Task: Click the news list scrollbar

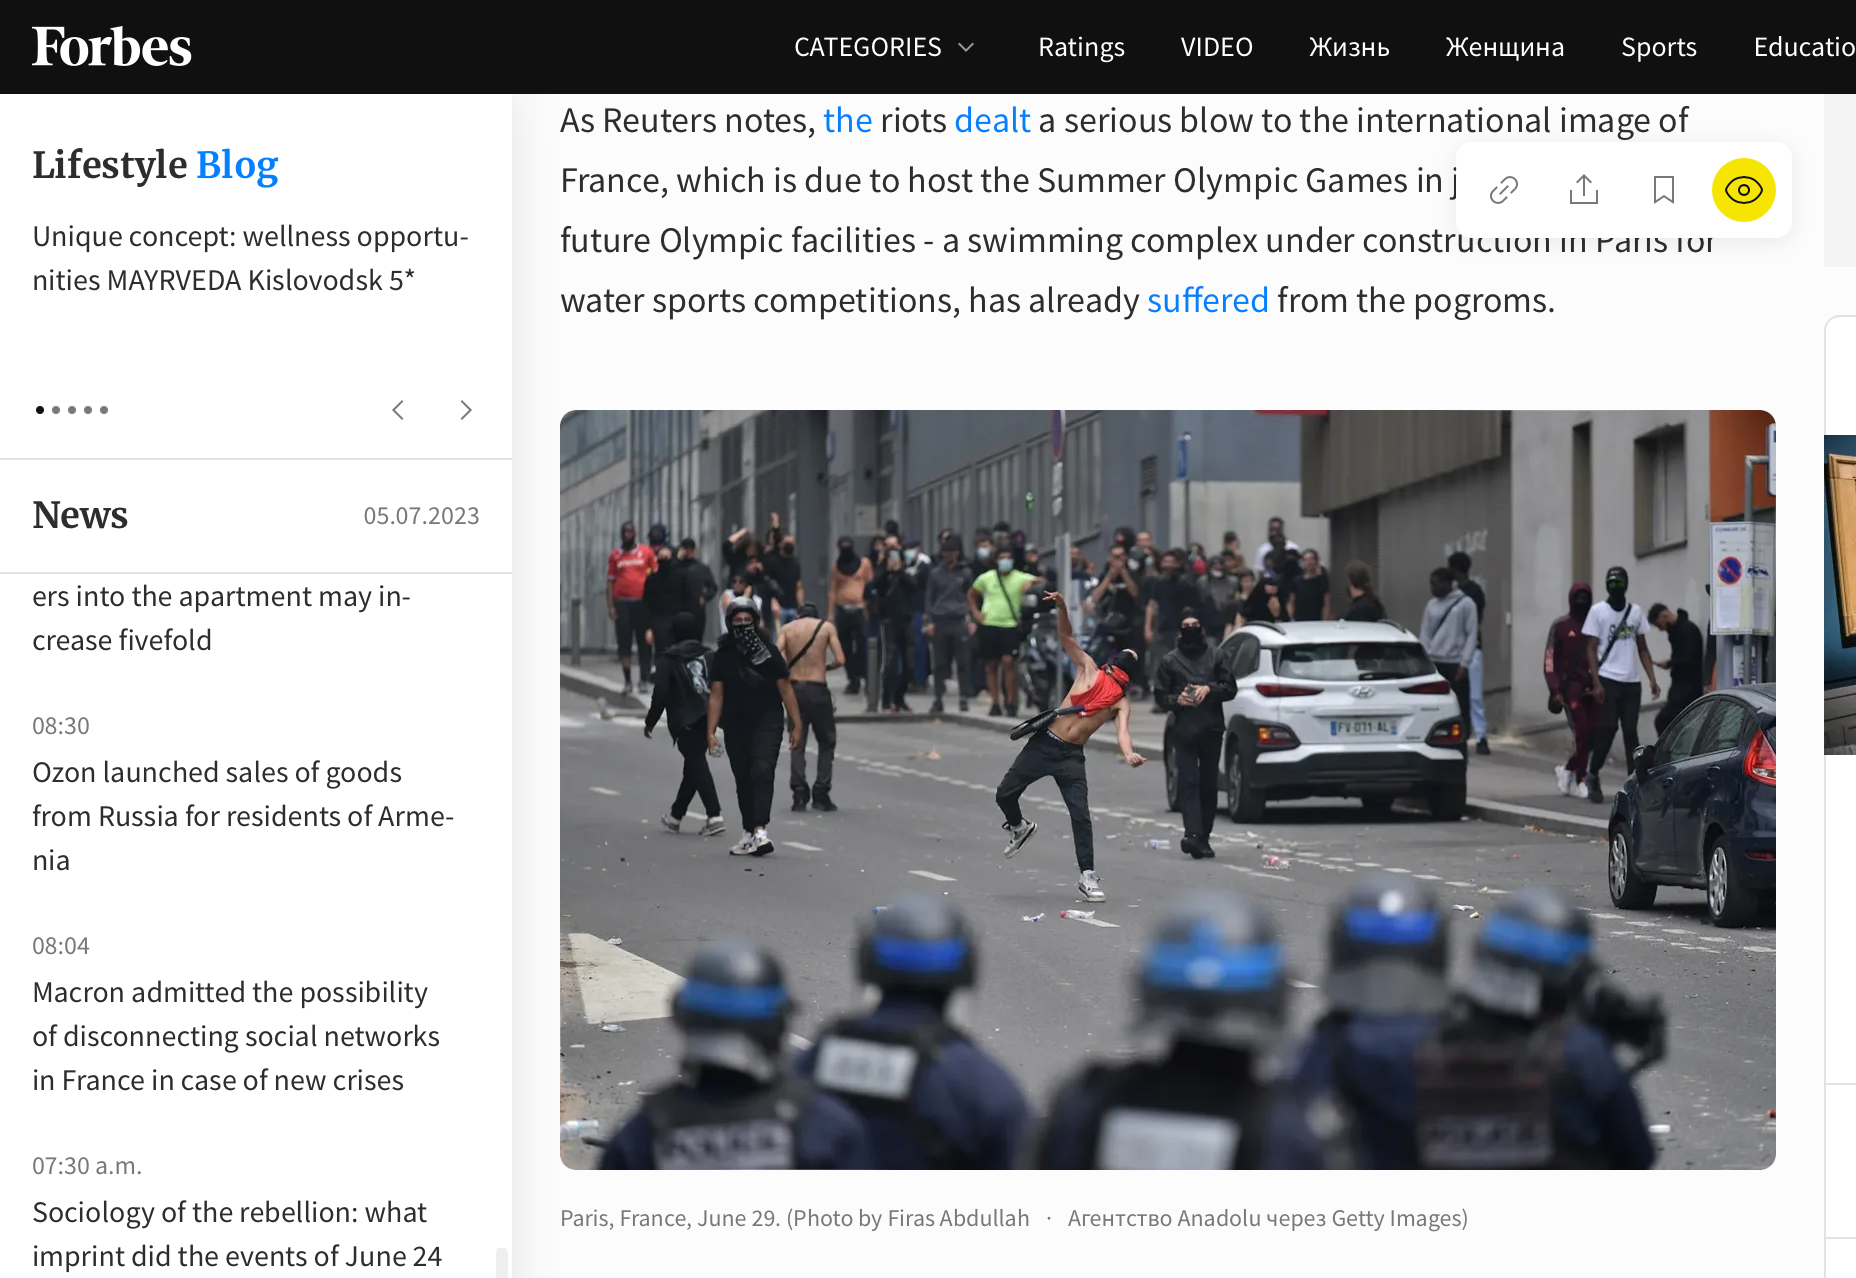Action: click(502, 1262)
